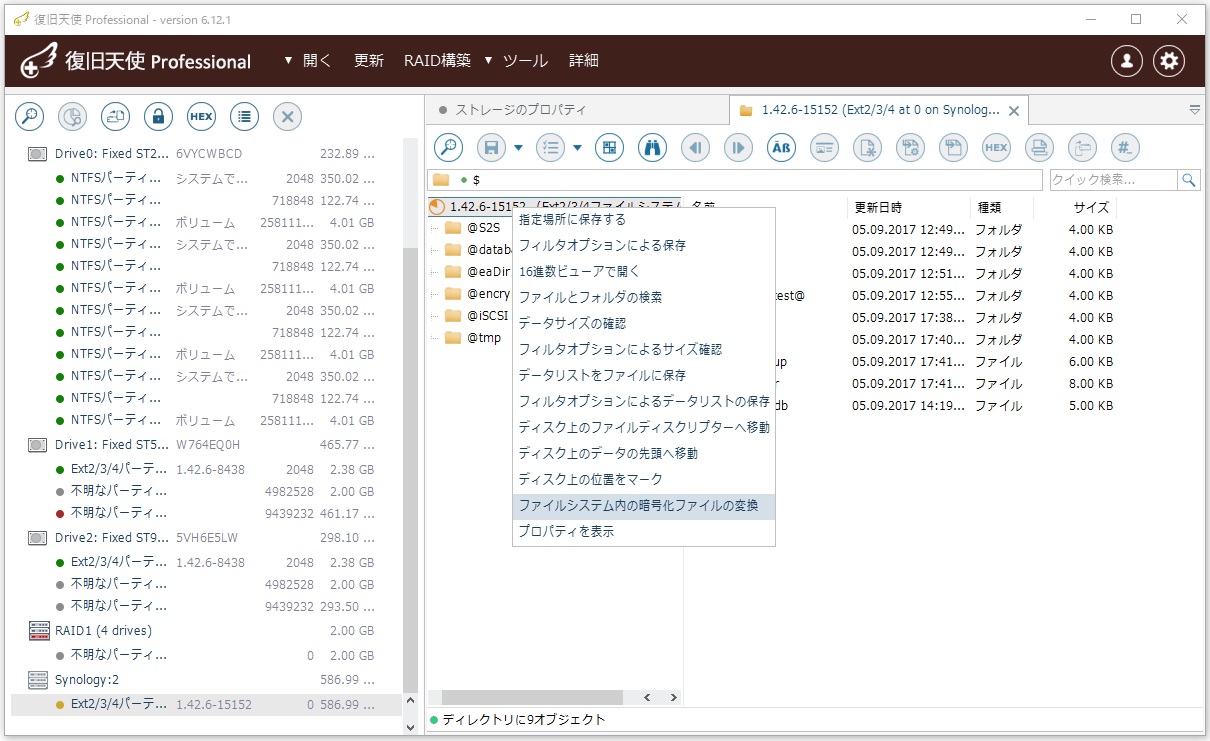This screenshot has width=1210, height=741.
Task: Select ディスク上の位置をマーク menu entry
Action: tap(644, 479)
